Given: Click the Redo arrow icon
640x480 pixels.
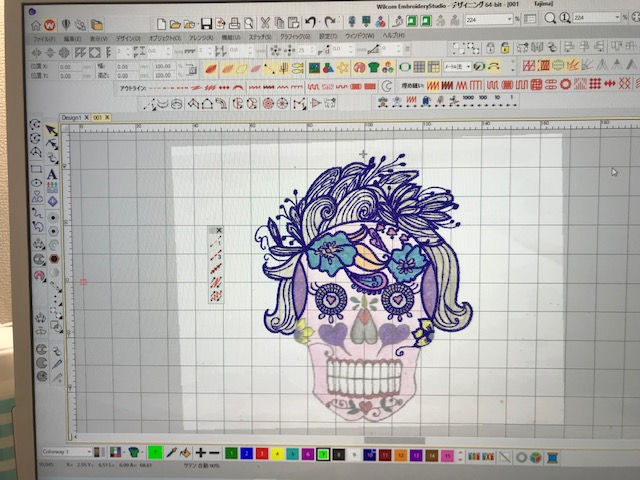Looking at the screenshot, I should [330, 21].
